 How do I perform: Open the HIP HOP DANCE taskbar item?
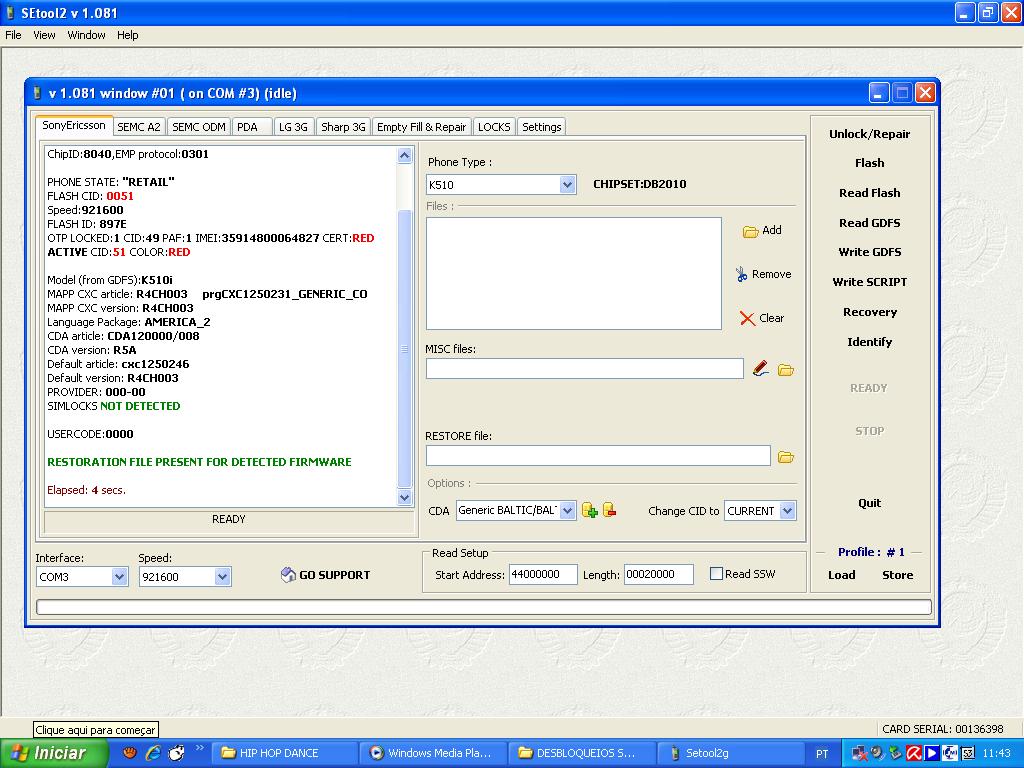click(283, 753)
